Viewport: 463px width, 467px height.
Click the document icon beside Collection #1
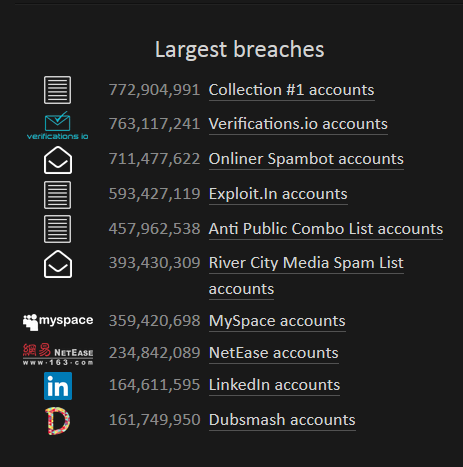coord(57,90)
